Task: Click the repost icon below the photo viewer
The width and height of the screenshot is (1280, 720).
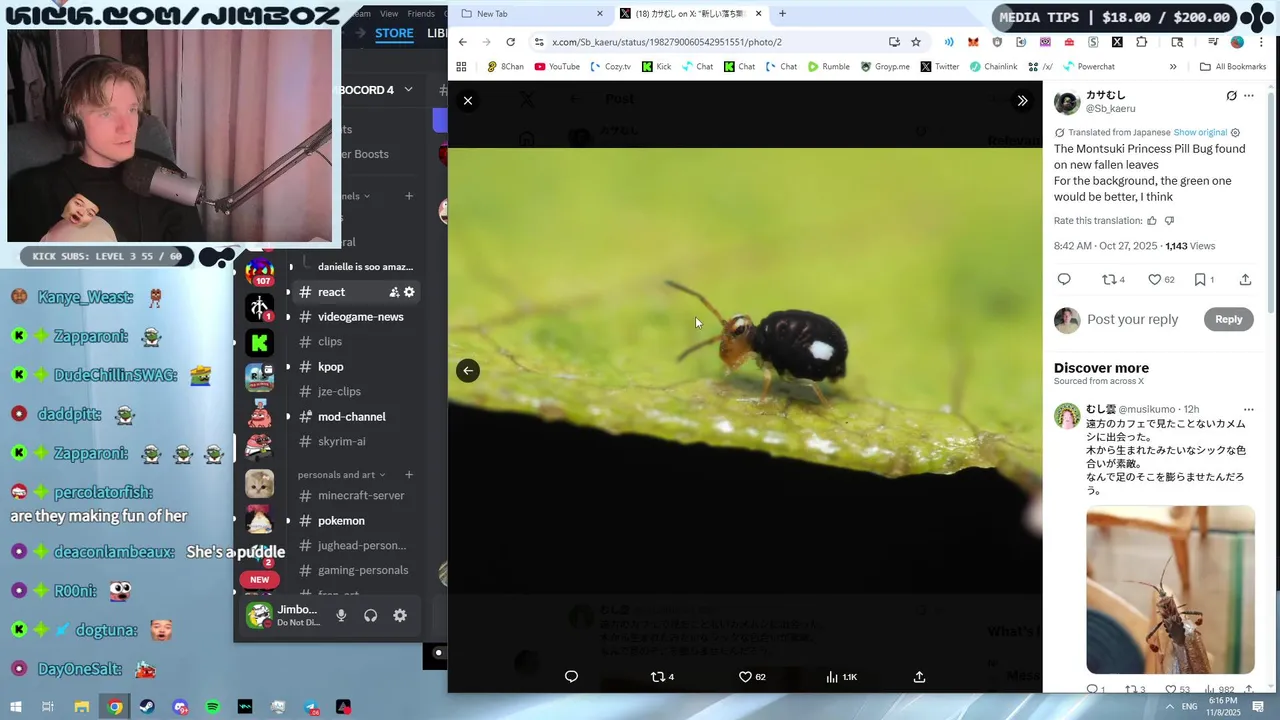Action: pyautogui.click(x=662, y=677)
